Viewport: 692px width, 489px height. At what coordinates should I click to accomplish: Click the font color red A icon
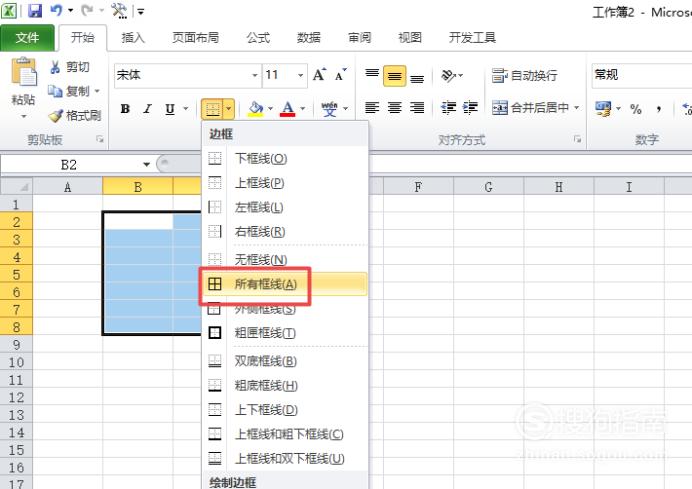[x=287, y=109]
